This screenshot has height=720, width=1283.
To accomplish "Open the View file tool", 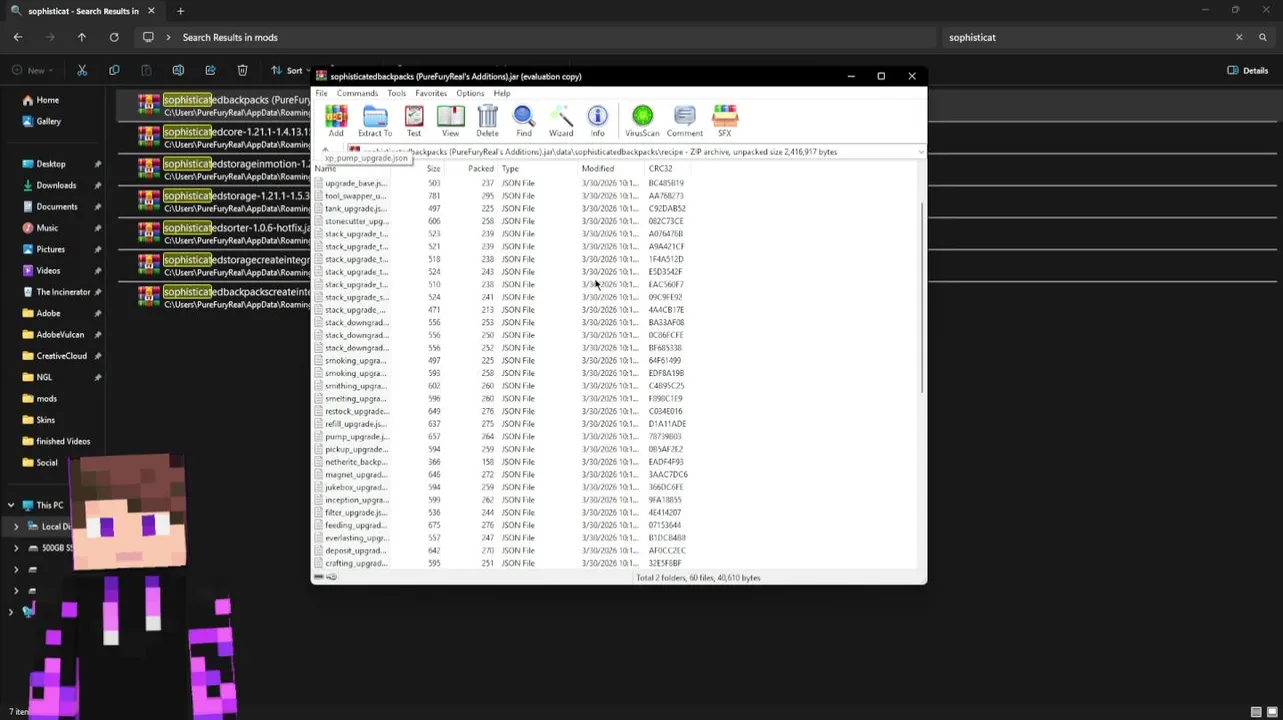I will click(451, 121).
